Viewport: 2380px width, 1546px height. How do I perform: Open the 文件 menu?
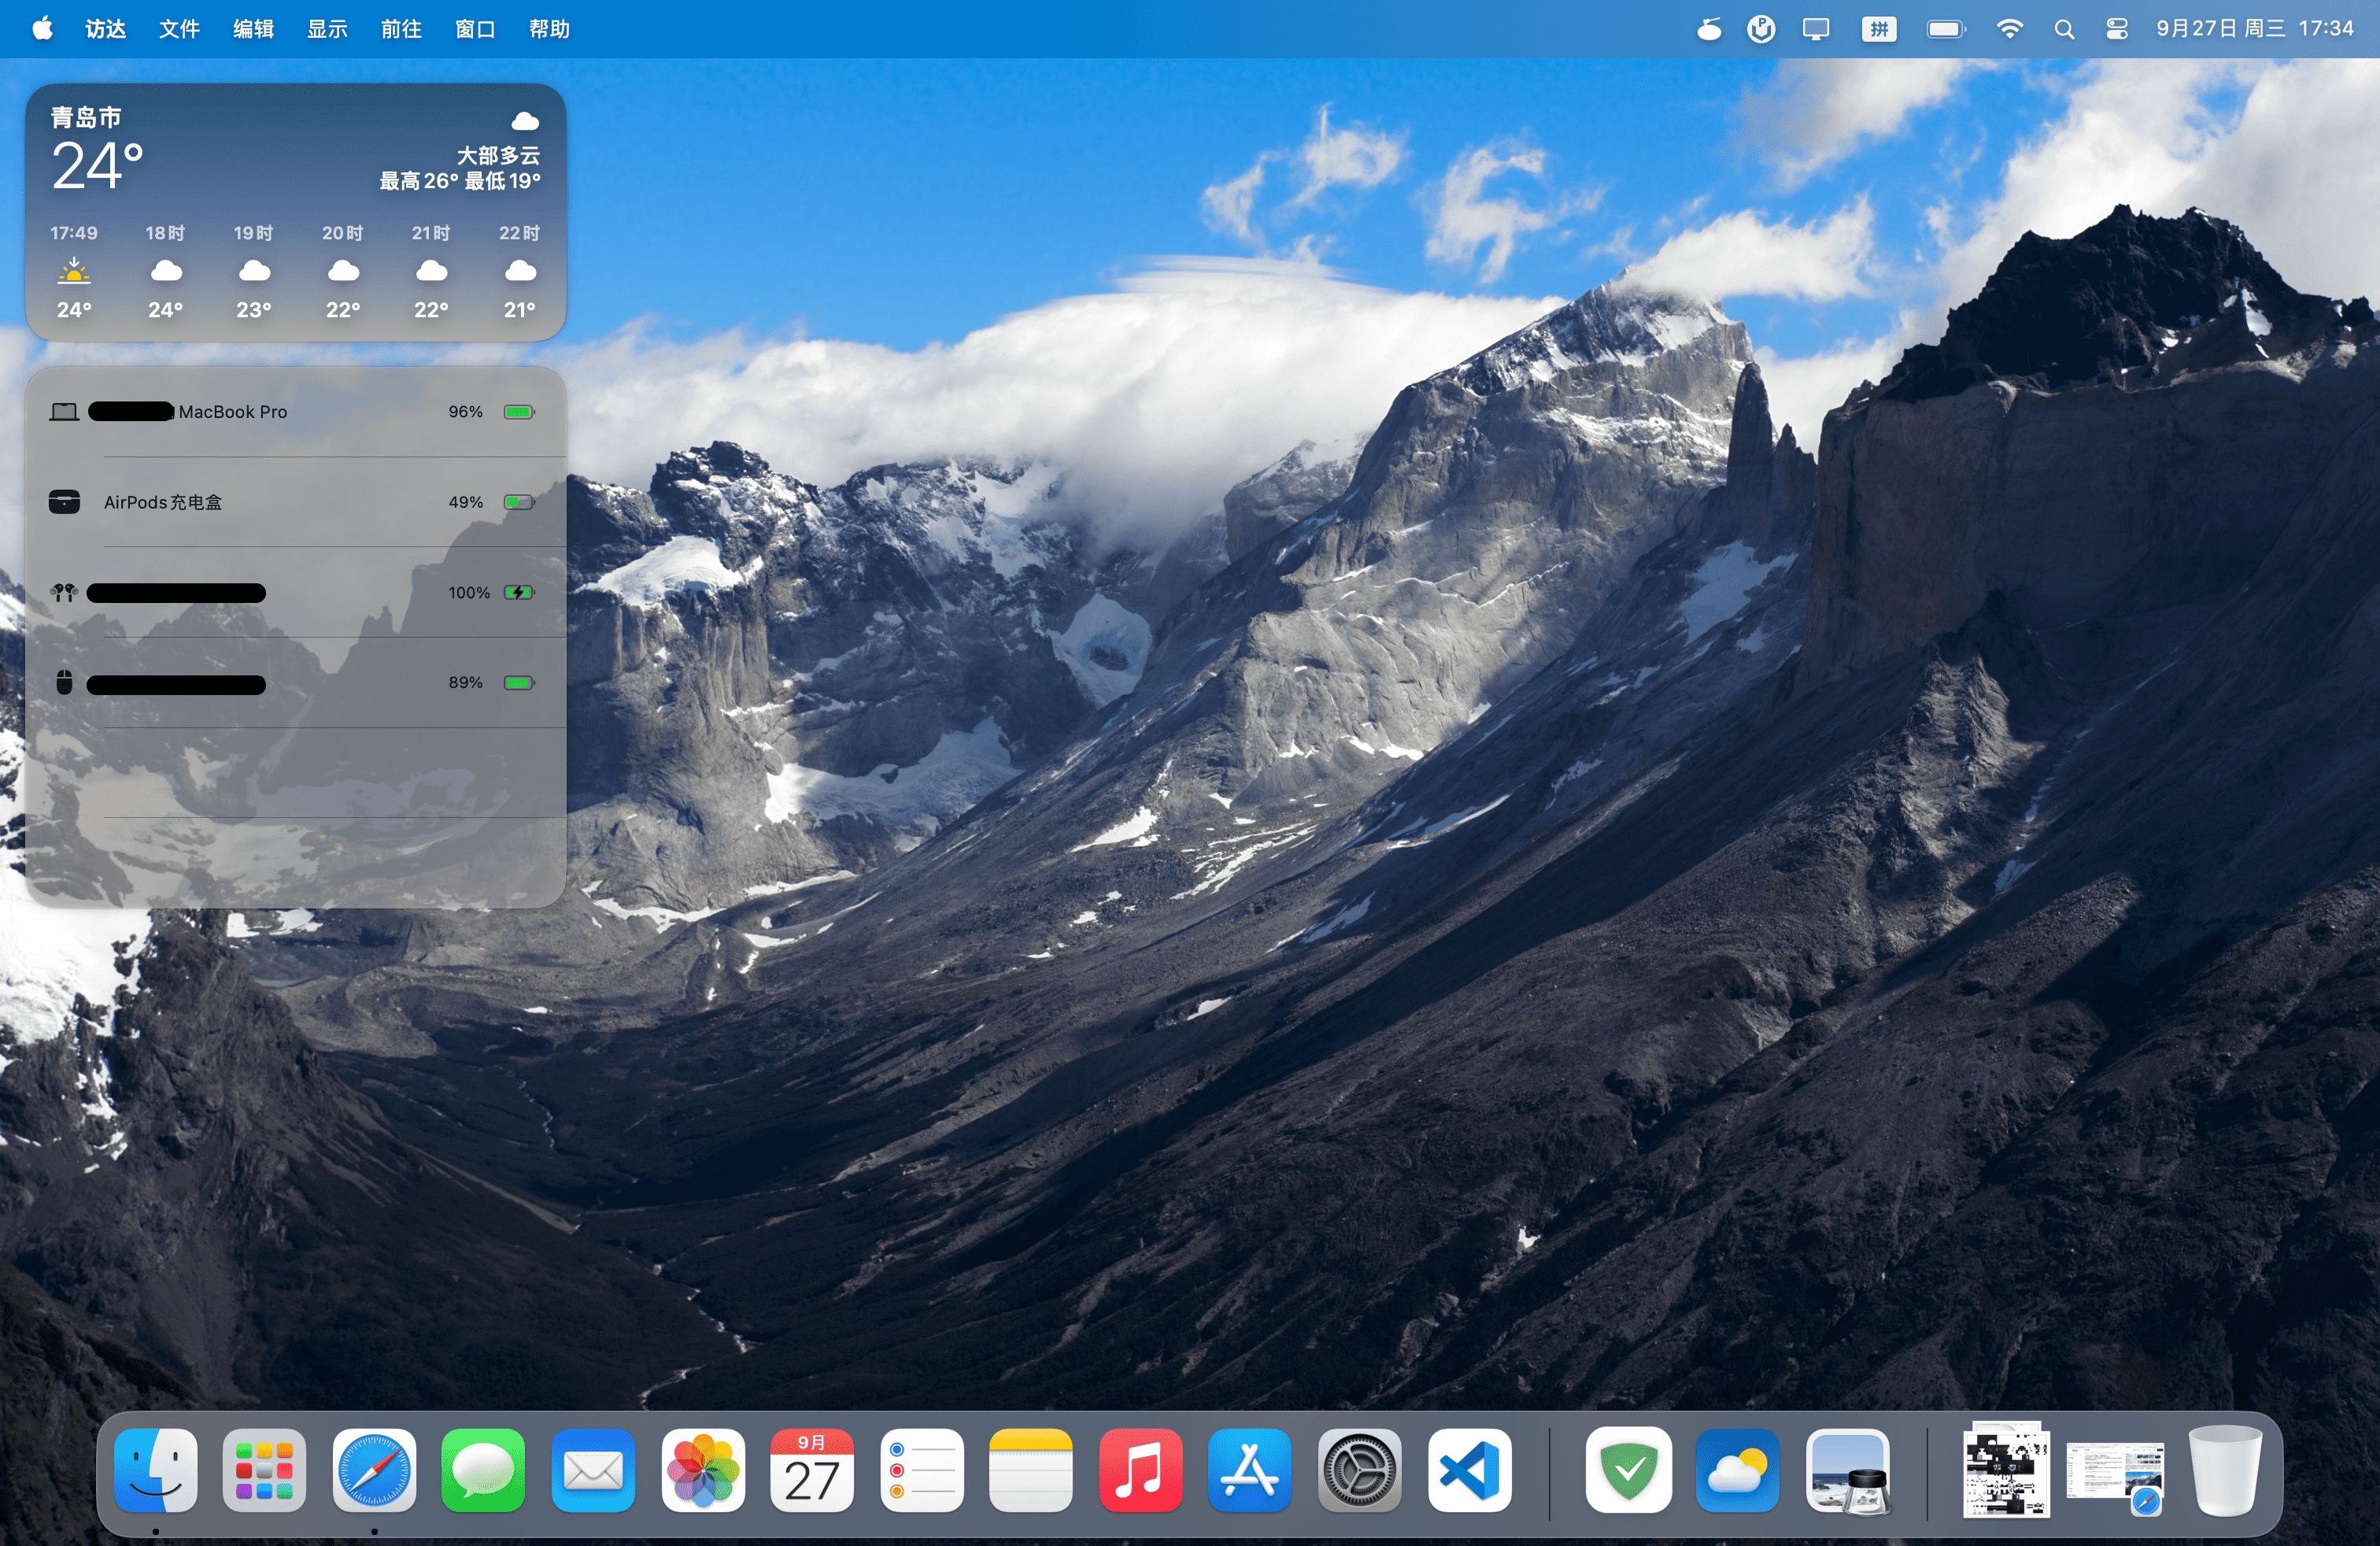coord(179,29)
